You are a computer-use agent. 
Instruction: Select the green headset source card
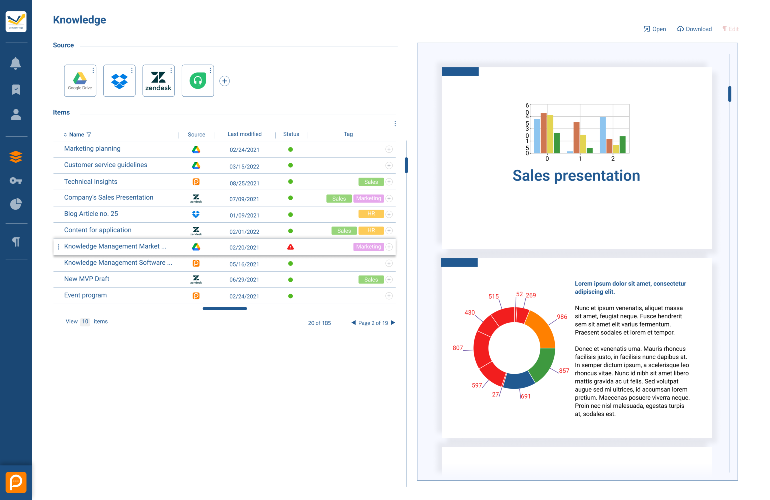(197, 81)
